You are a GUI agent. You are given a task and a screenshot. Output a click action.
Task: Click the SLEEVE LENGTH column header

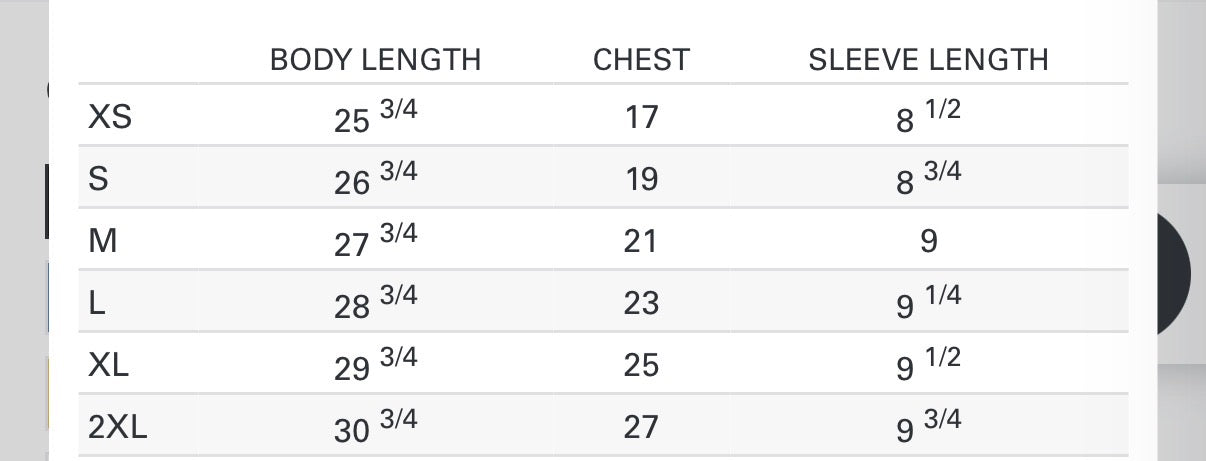tap(928, 60)
